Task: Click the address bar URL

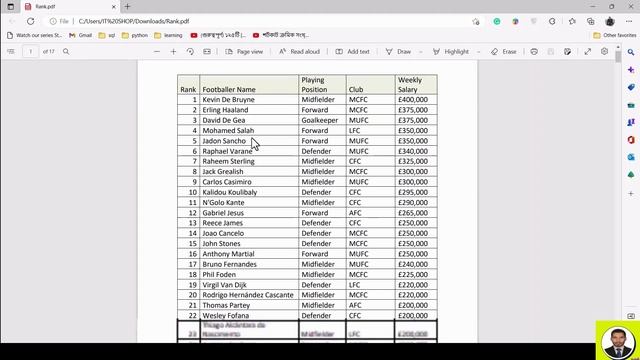Action: tap(134, 21)
